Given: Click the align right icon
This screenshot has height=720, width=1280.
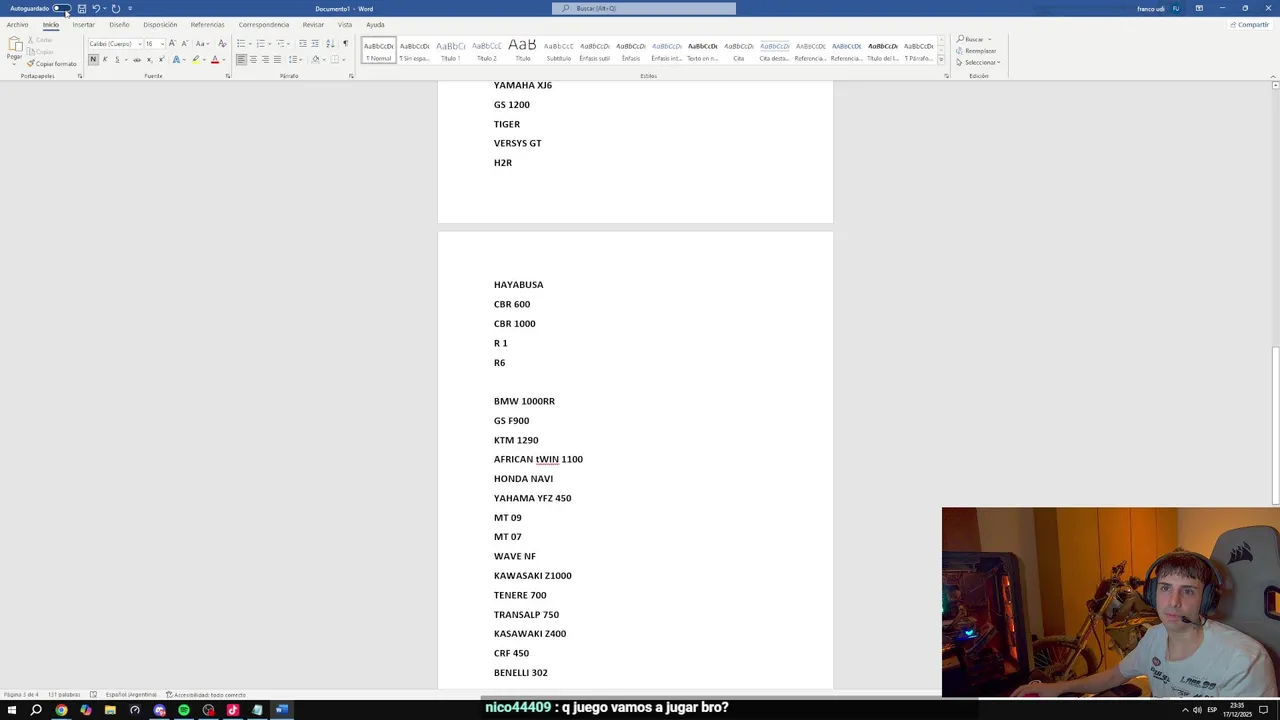Looking at the screenshot, I should (x=265, y=60).
